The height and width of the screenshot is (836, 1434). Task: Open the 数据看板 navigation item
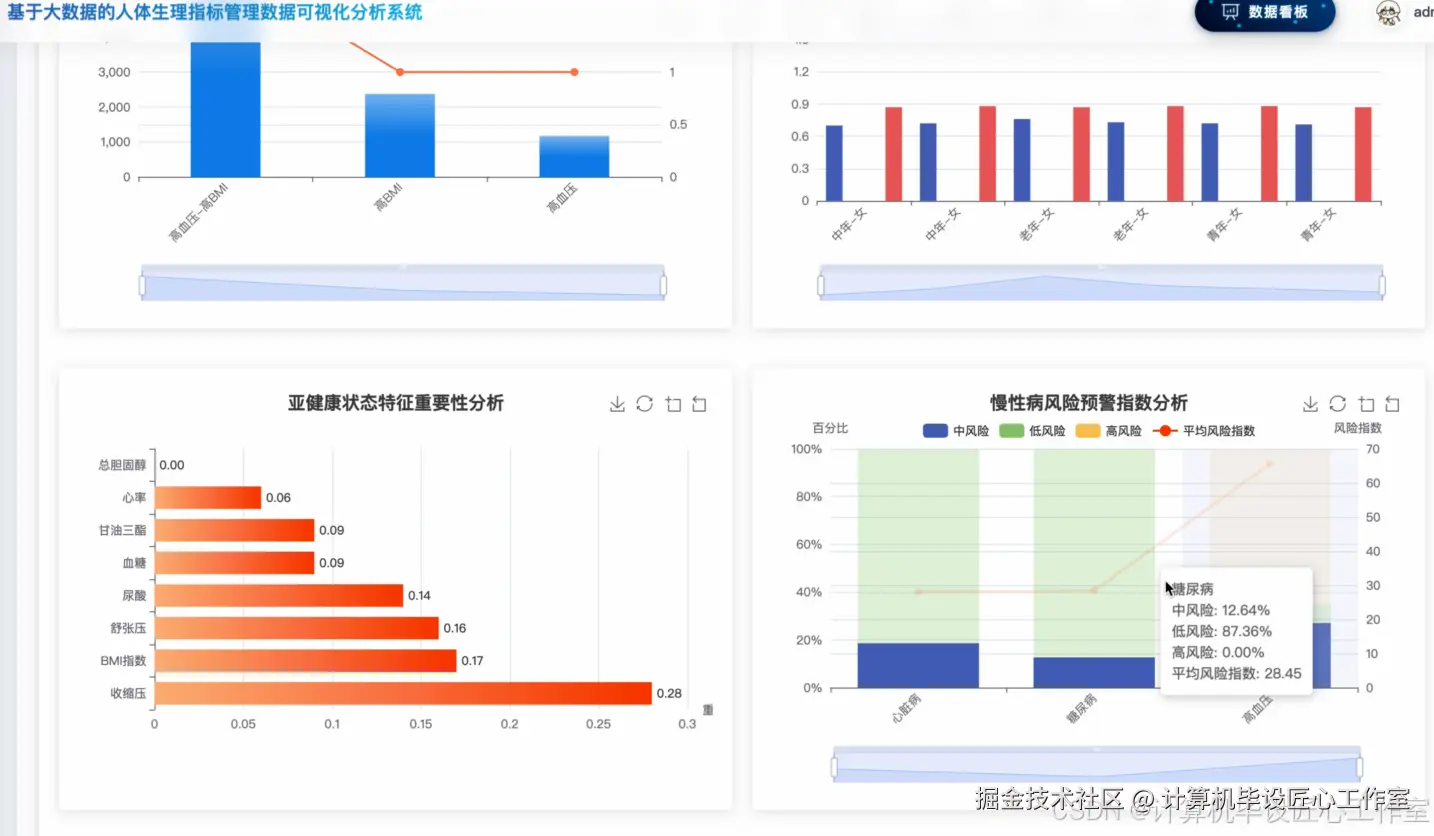pos(1264,15)
